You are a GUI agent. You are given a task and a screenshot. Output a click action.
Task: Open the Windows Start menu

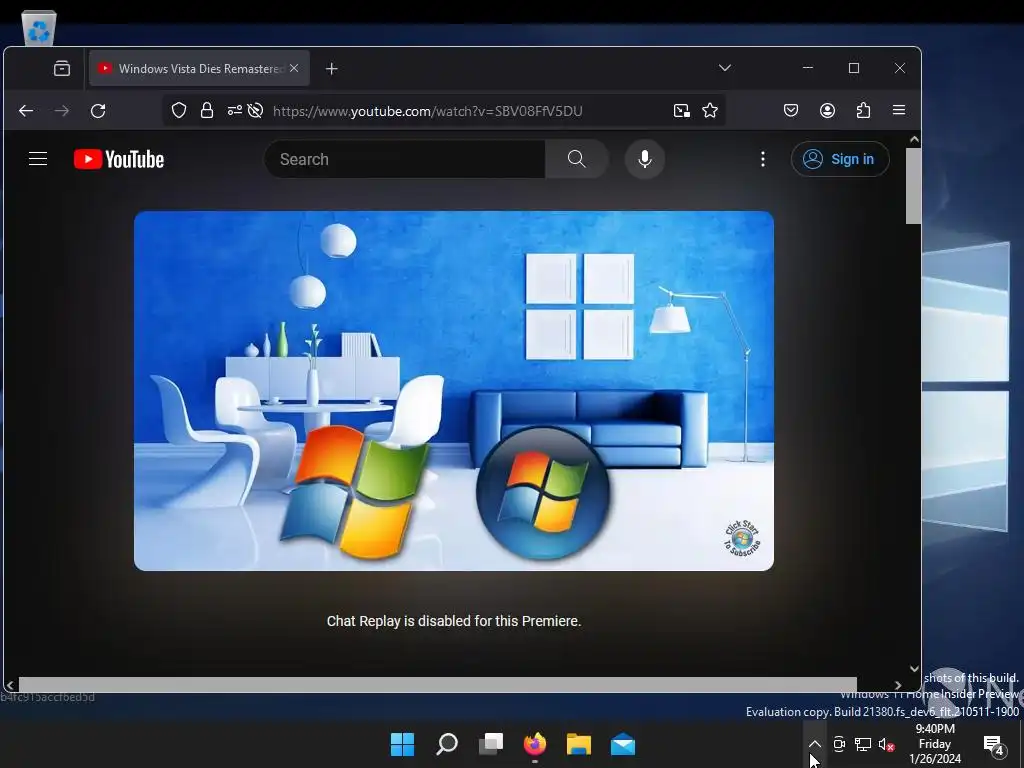point(402,744)
